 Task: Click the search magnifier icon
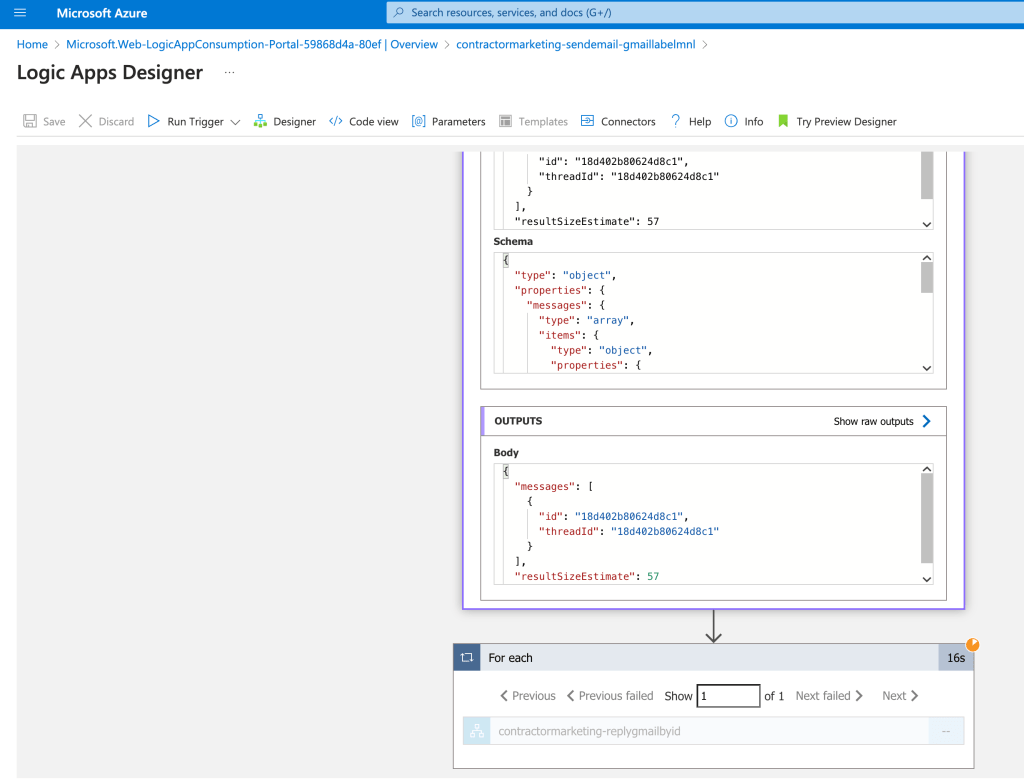click(x=399, y=12)
